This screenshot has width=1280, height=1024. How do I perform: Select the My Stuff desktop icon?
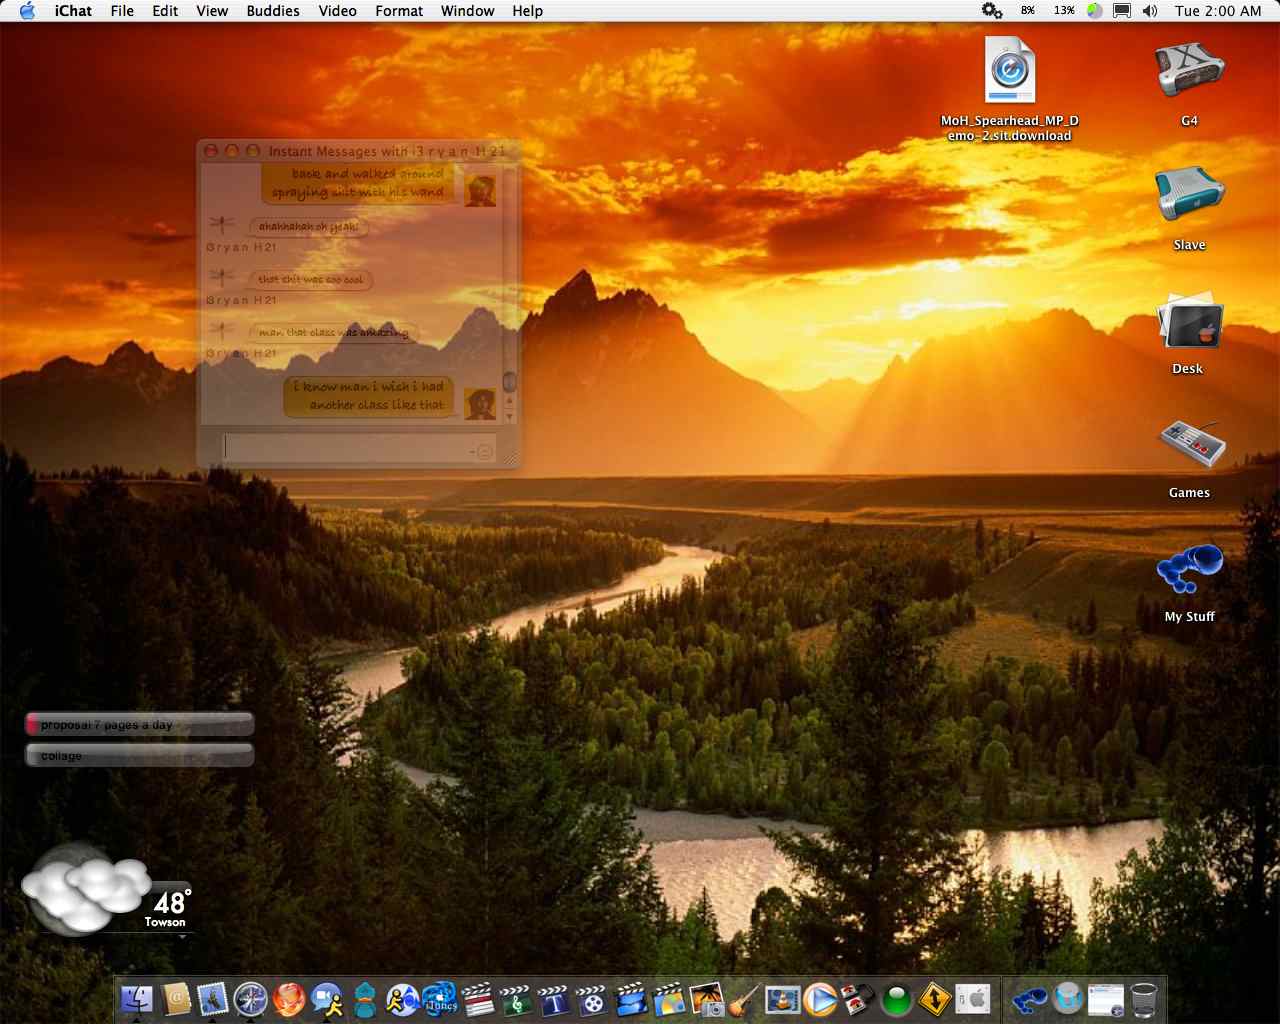[1190, 570]
